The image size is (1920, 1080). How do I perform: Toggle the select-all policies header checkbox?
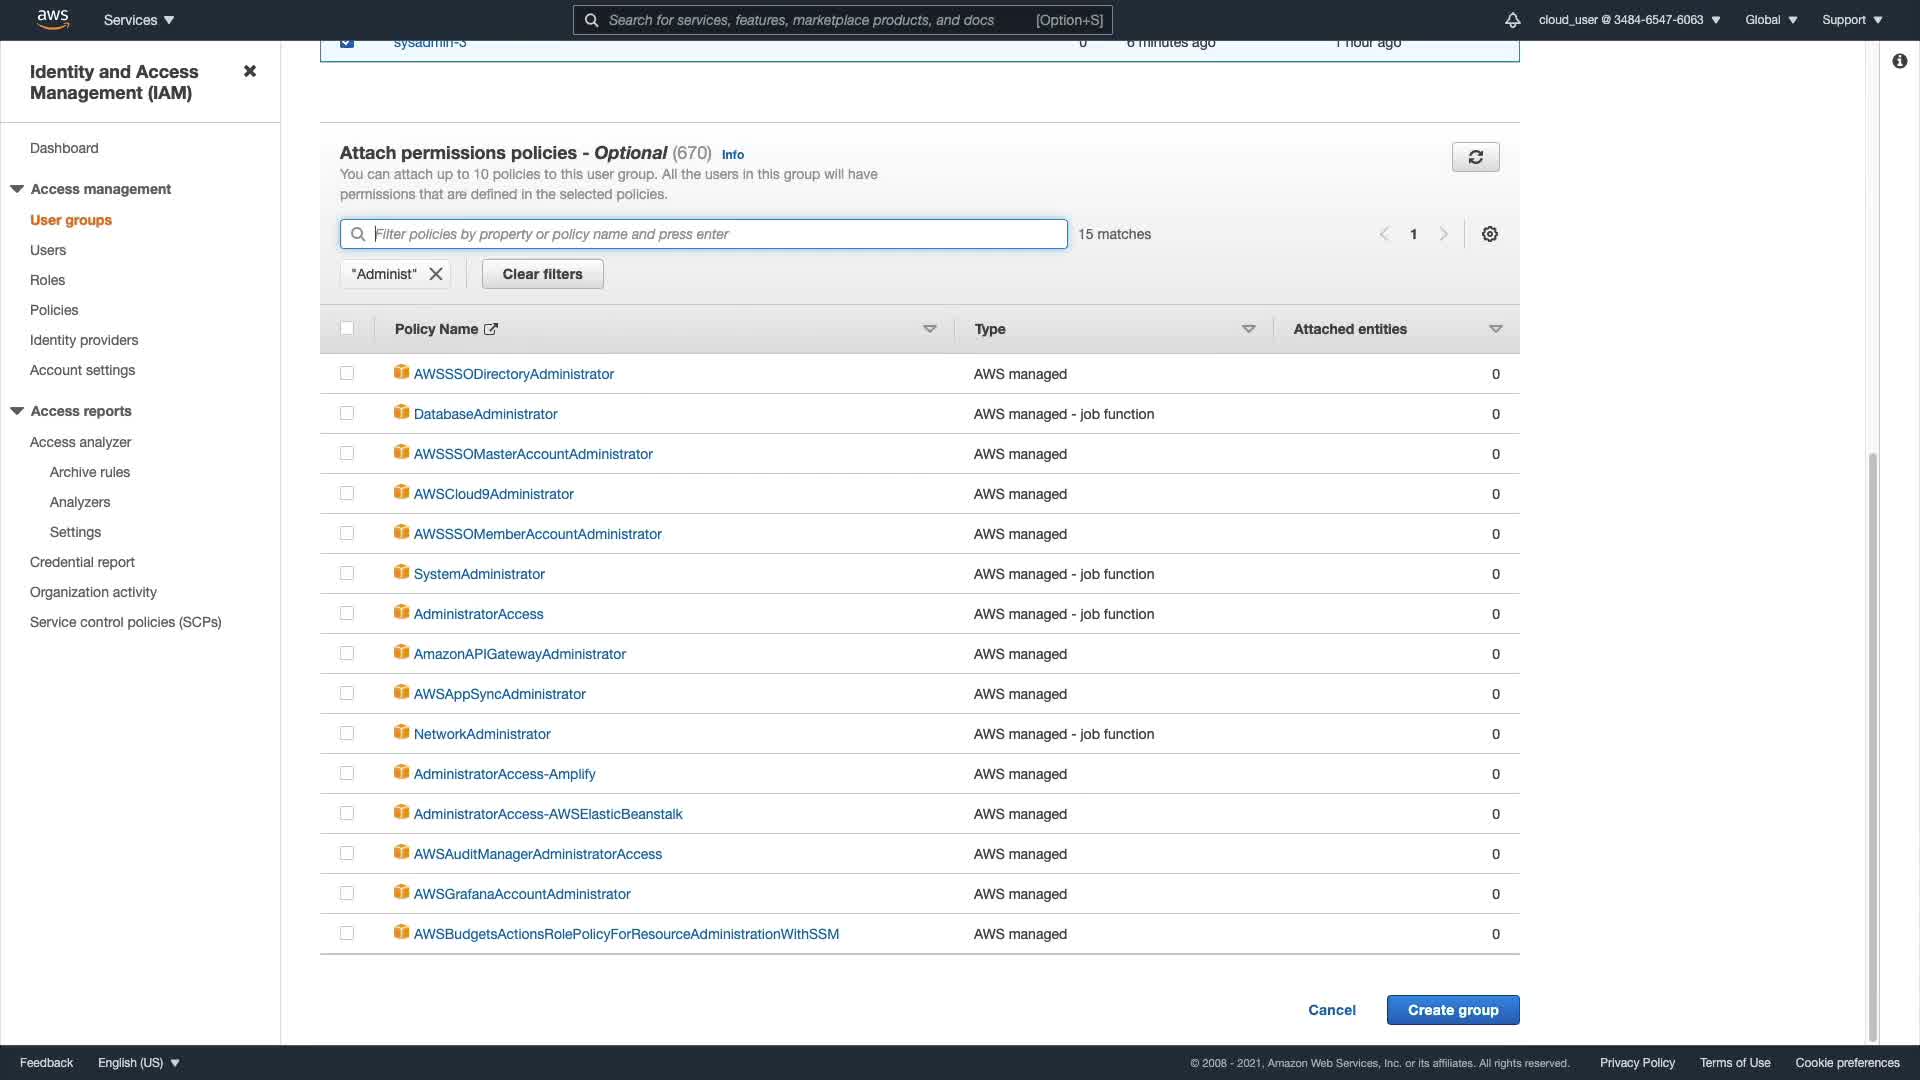(347, 328)
